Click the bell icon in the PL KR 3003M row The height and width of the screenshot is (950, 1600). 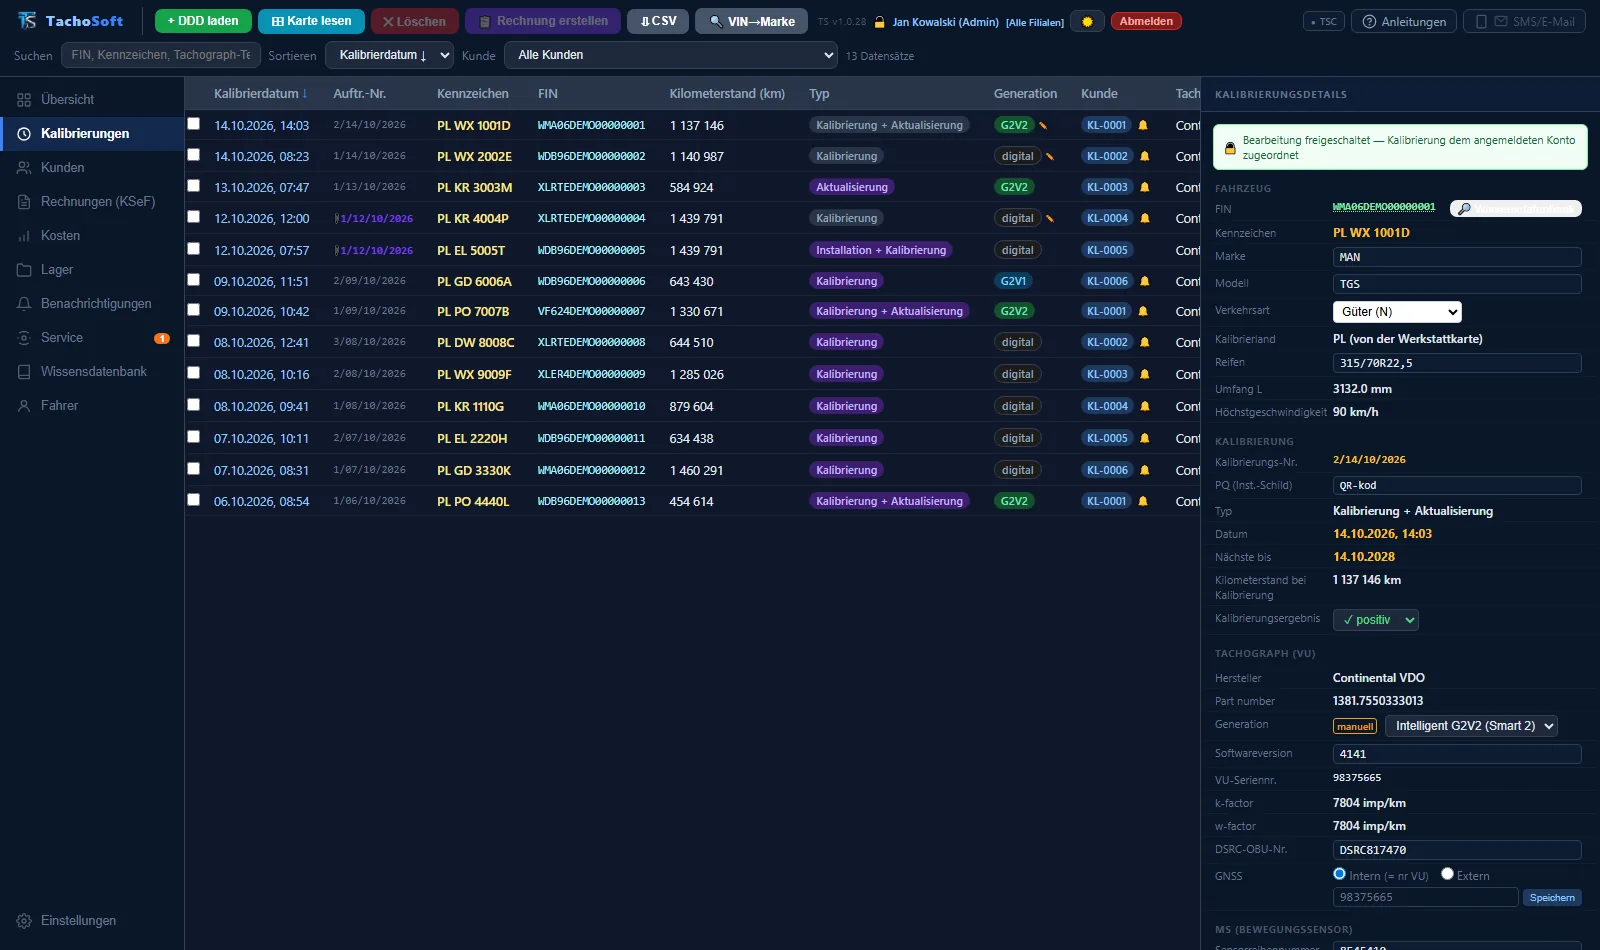pyautogui.click(x=1145, y=187)
